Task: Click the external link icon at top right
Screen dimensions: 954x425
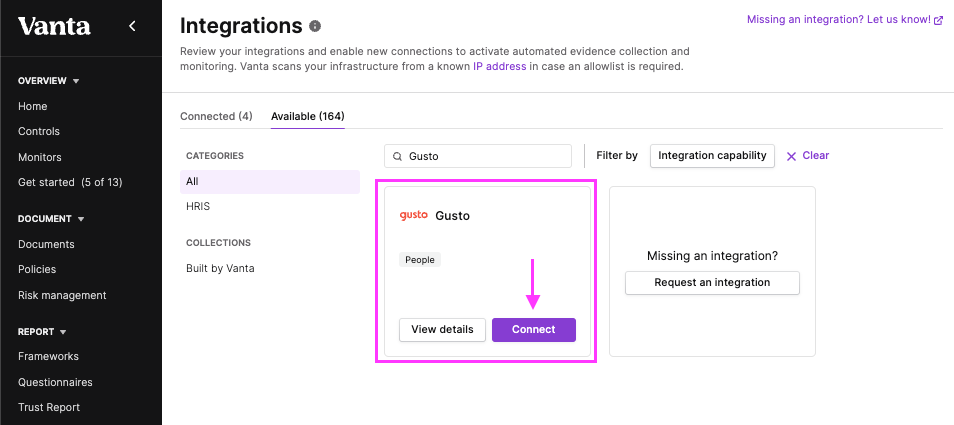Action: pos(938,20)
